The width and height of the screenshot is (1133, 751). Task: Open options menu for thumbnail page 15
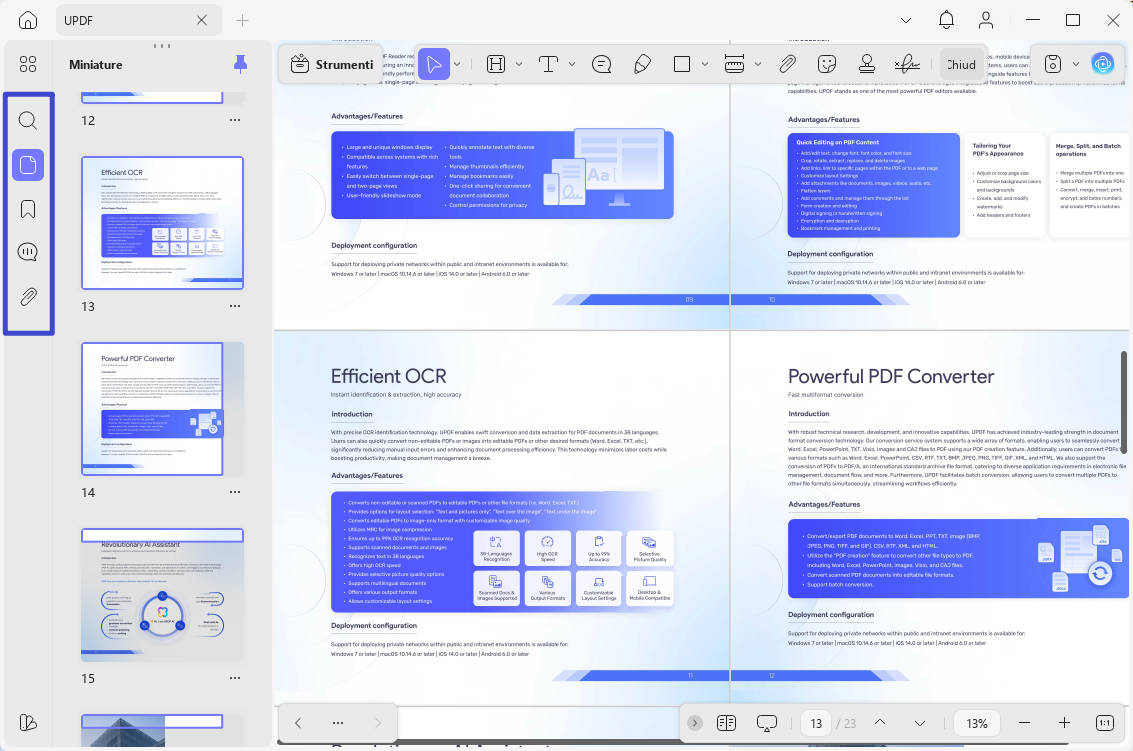coord(235,678)
